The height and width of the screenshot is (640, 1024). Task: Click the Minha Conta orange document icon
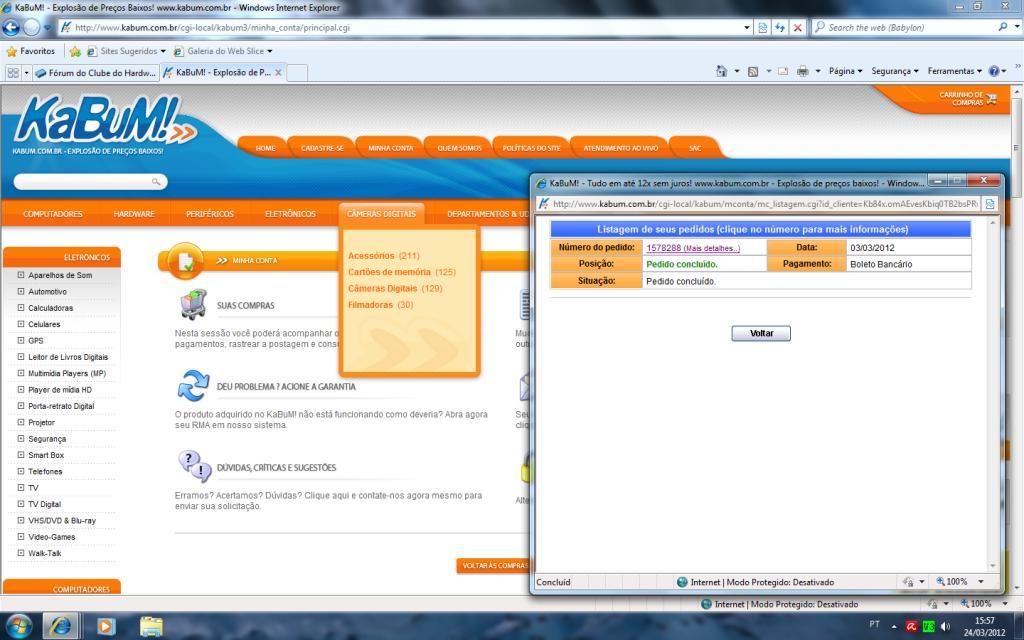click(x=185, y=261)
